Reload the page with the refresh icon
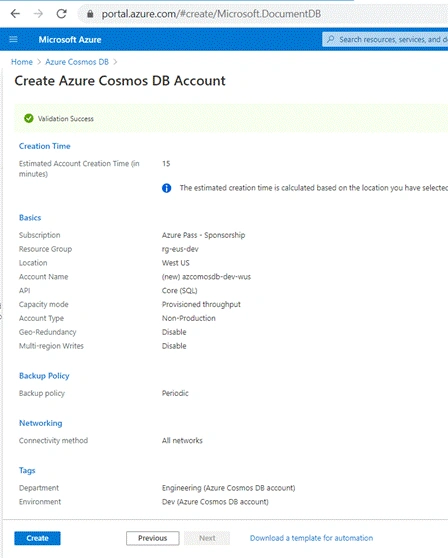The width and height of the screenshot is (448, 558). [x=62, y=14]
